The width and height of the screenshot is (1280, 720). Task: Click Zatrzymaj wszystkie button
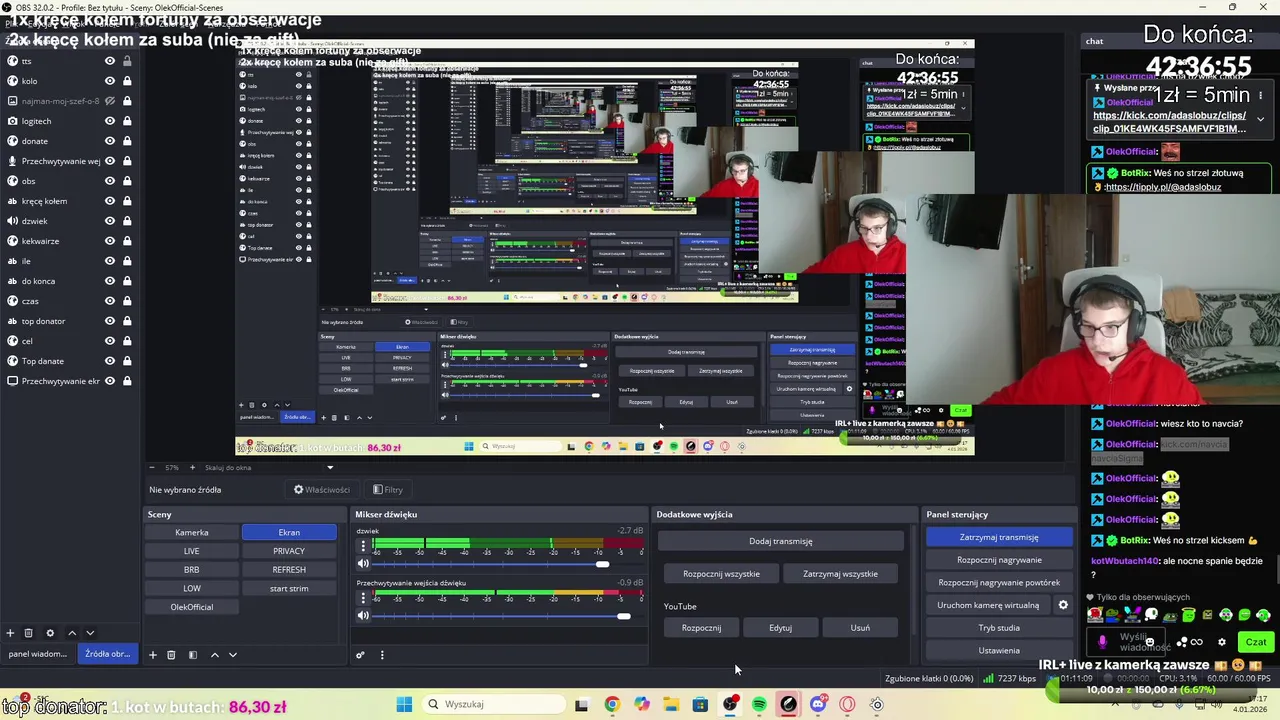(x=840, y=574)
